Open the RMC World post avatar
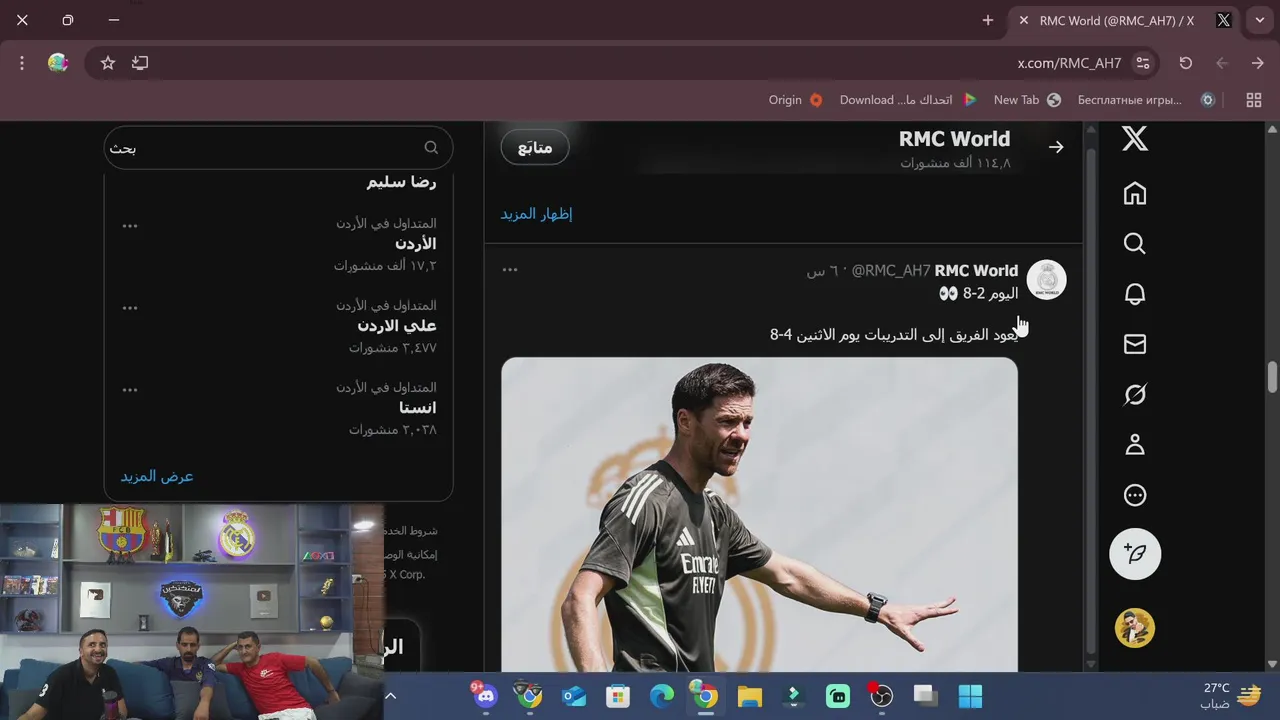Viewport: 1280px width, 720px height. 1047,280
